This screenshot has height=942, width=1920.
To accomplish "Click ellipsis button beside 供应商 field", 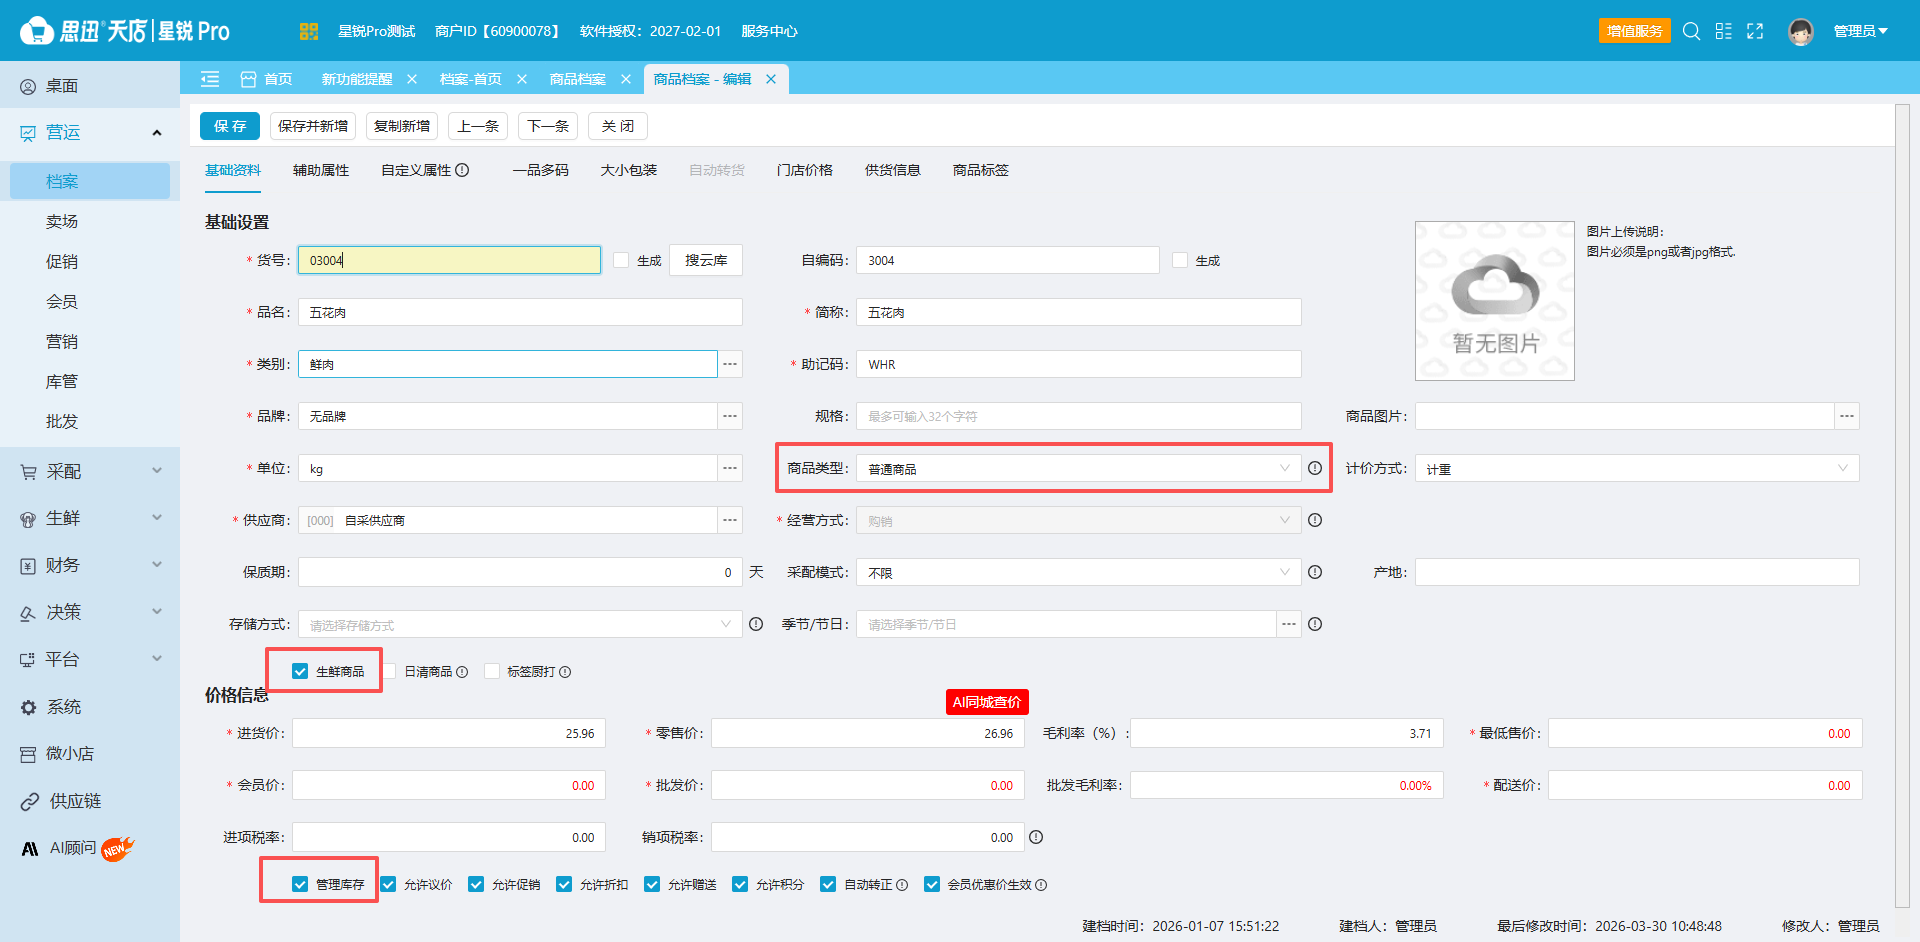I will pyautogui.click(x=730, y=520).
